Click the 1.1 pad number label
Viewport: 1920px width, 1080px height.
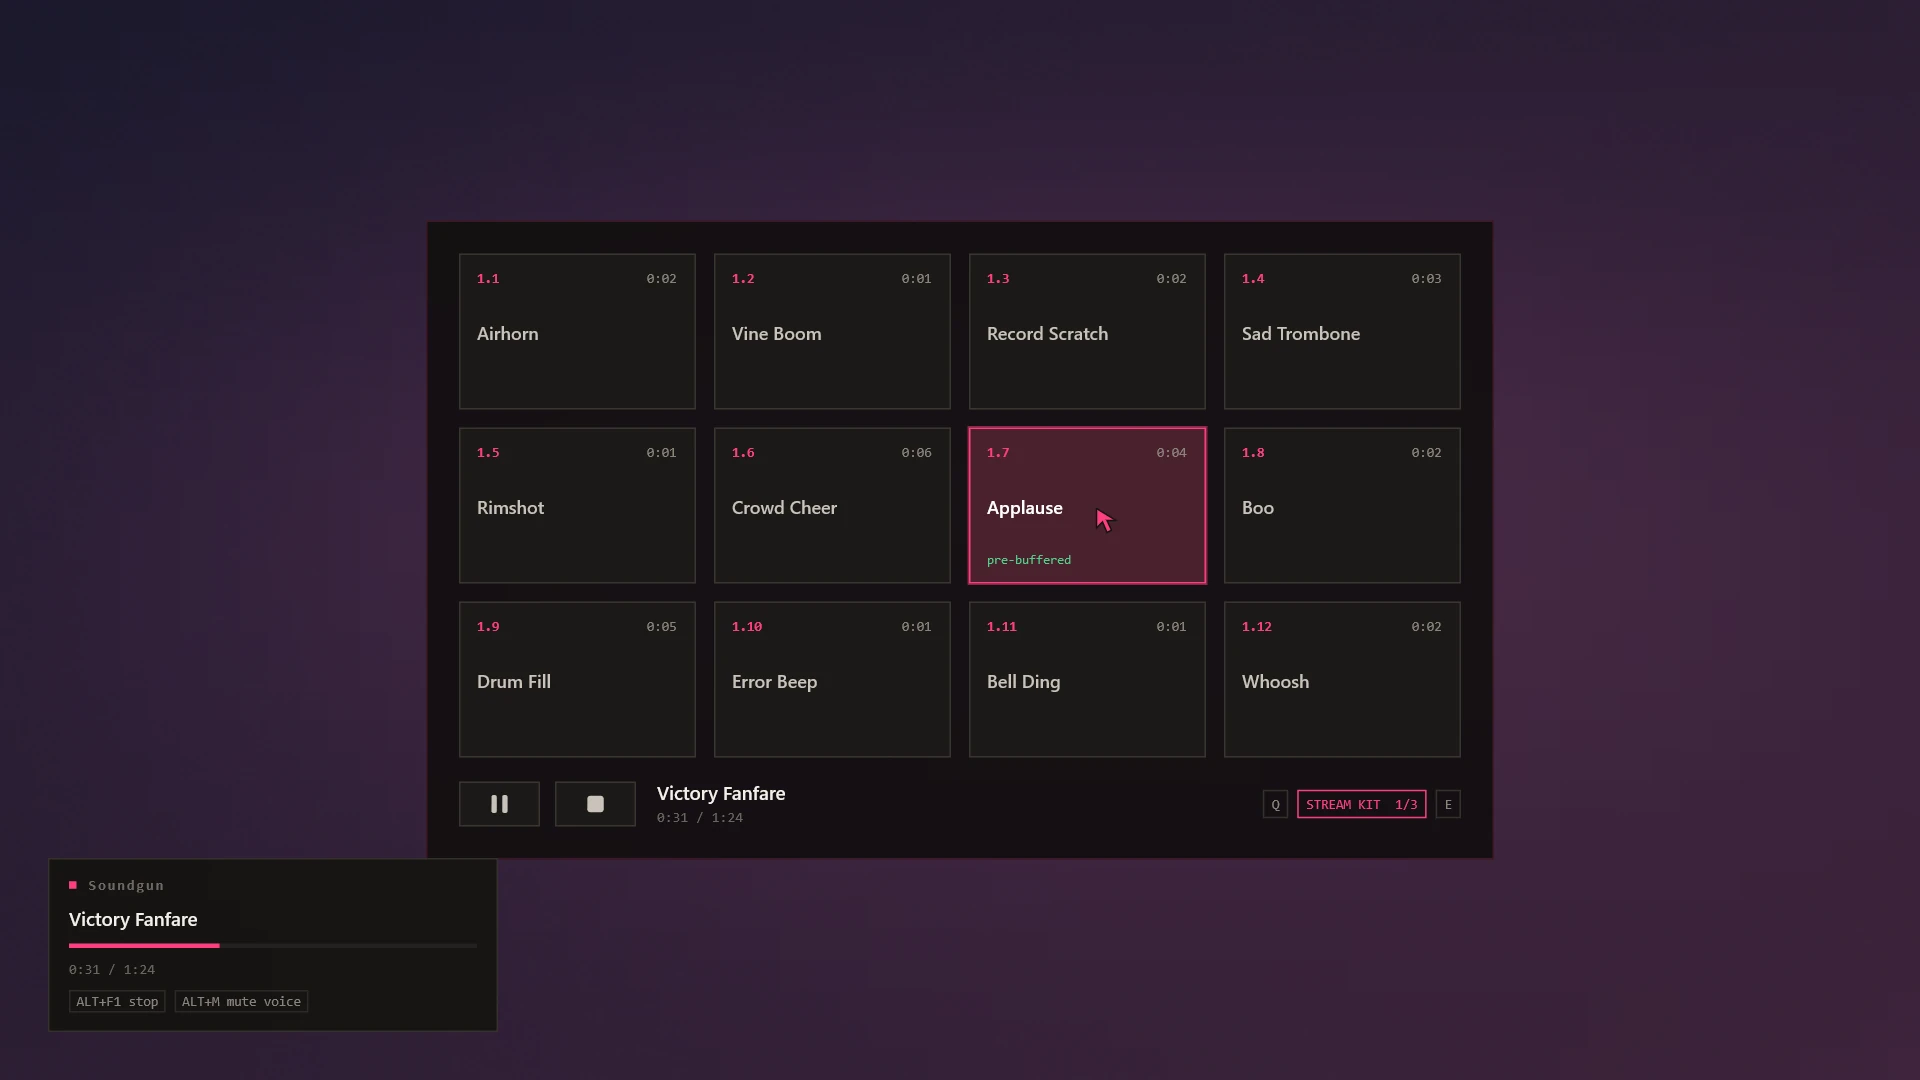(x=488, y=278)
